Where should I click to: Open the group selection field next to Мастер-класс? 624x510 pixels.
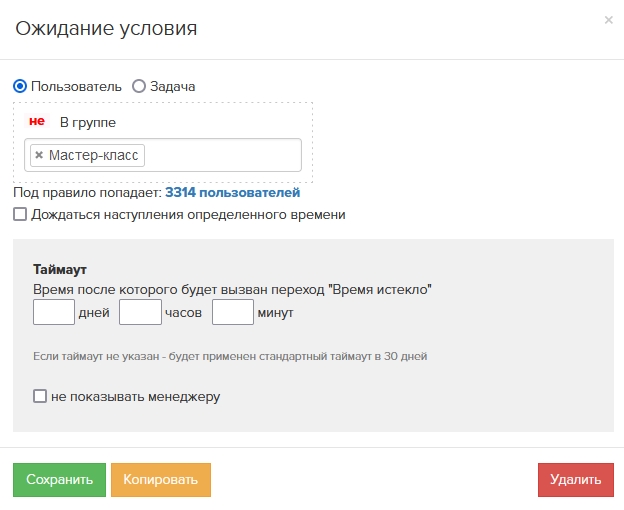pyautogui.click(x=220, y=155)
